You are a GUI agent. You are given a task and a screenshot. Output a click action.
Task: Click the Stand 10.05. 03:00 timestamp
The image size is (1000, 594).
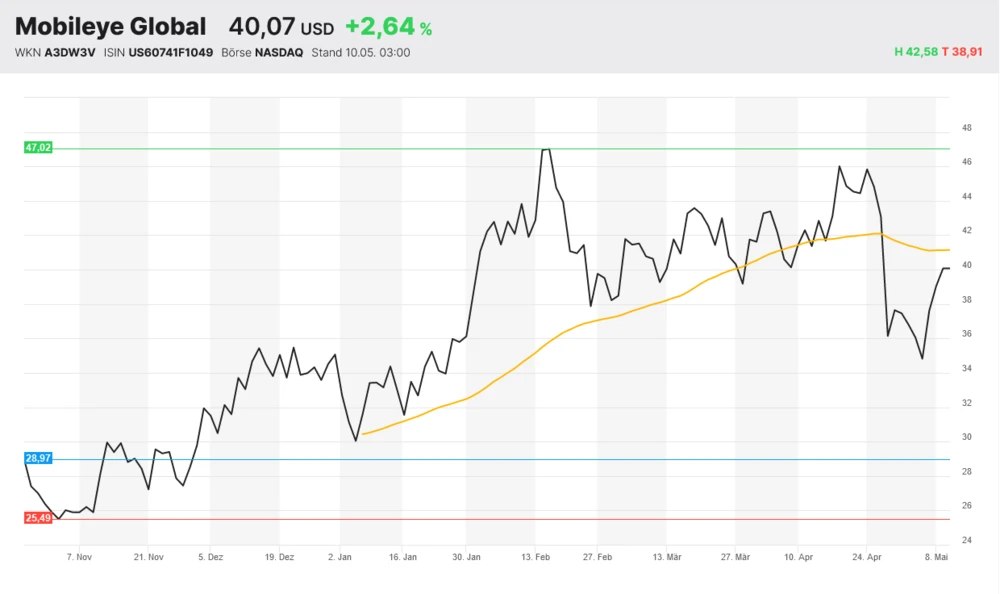(x=360, y=52)
